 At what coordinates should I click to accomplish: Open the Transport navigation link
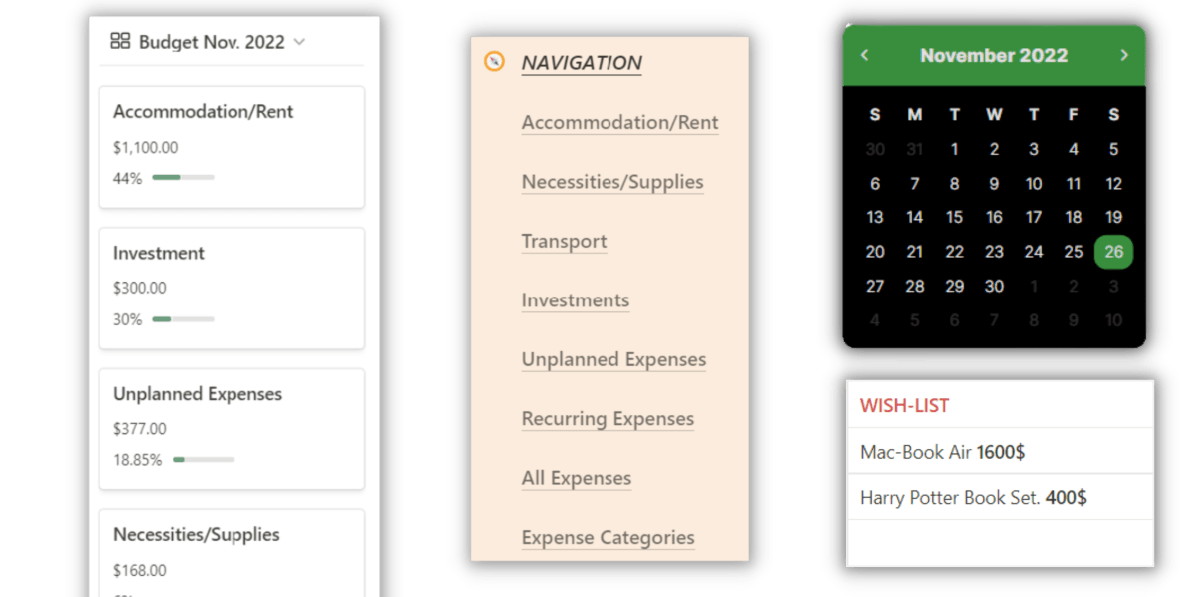(564, 241)
